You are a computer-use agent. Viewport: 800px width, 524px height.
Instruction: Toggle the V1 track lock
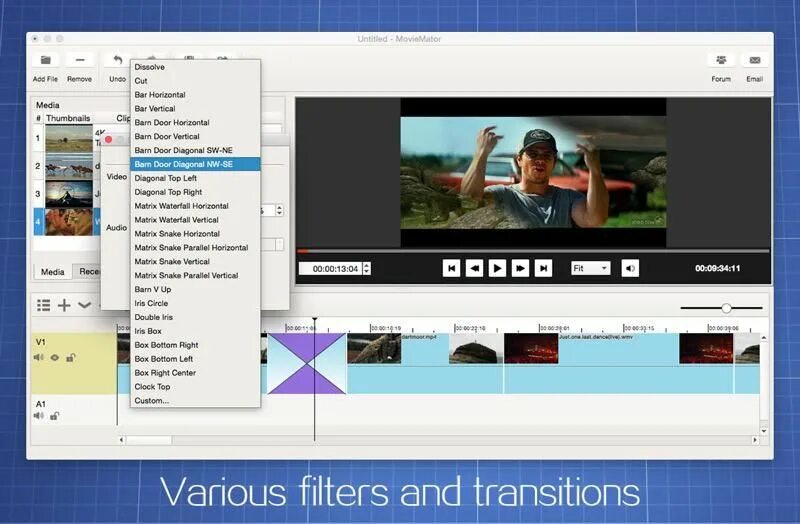pos(70,358)
